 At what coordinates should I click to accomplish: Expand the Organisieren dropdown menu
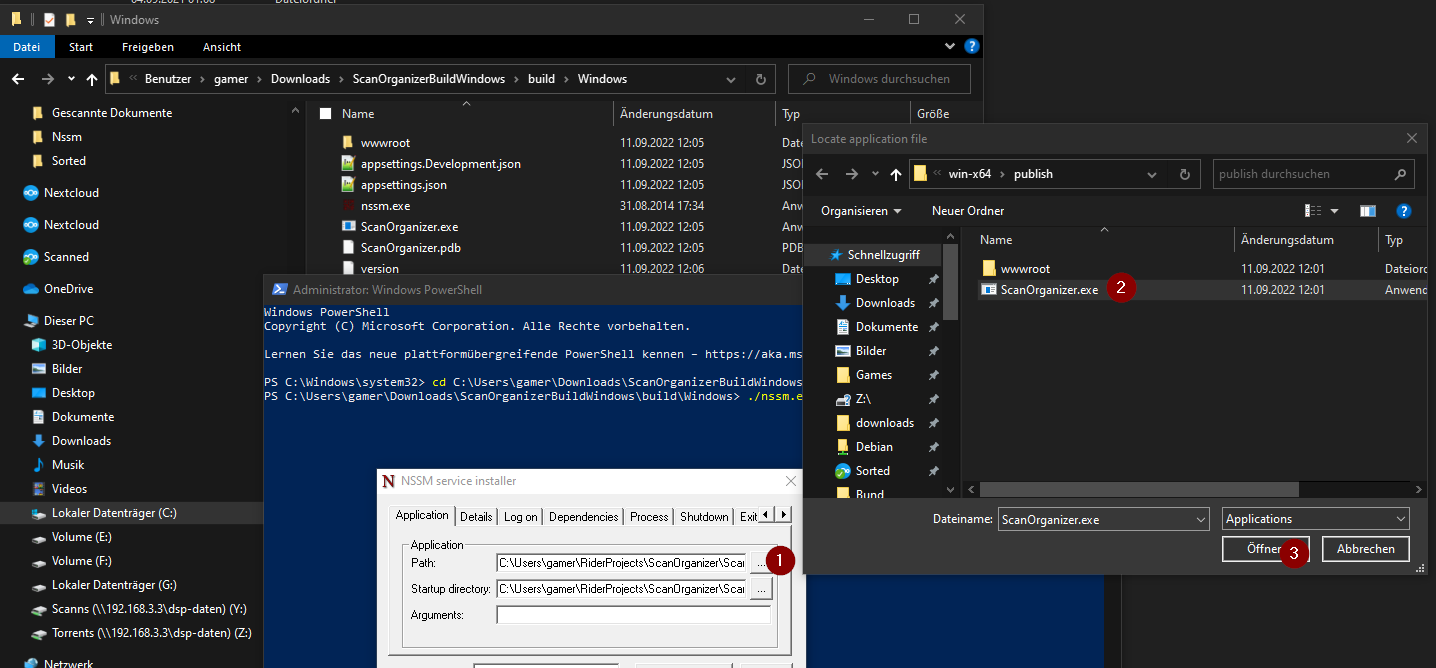pyautogui.click(x=861, y=211)
